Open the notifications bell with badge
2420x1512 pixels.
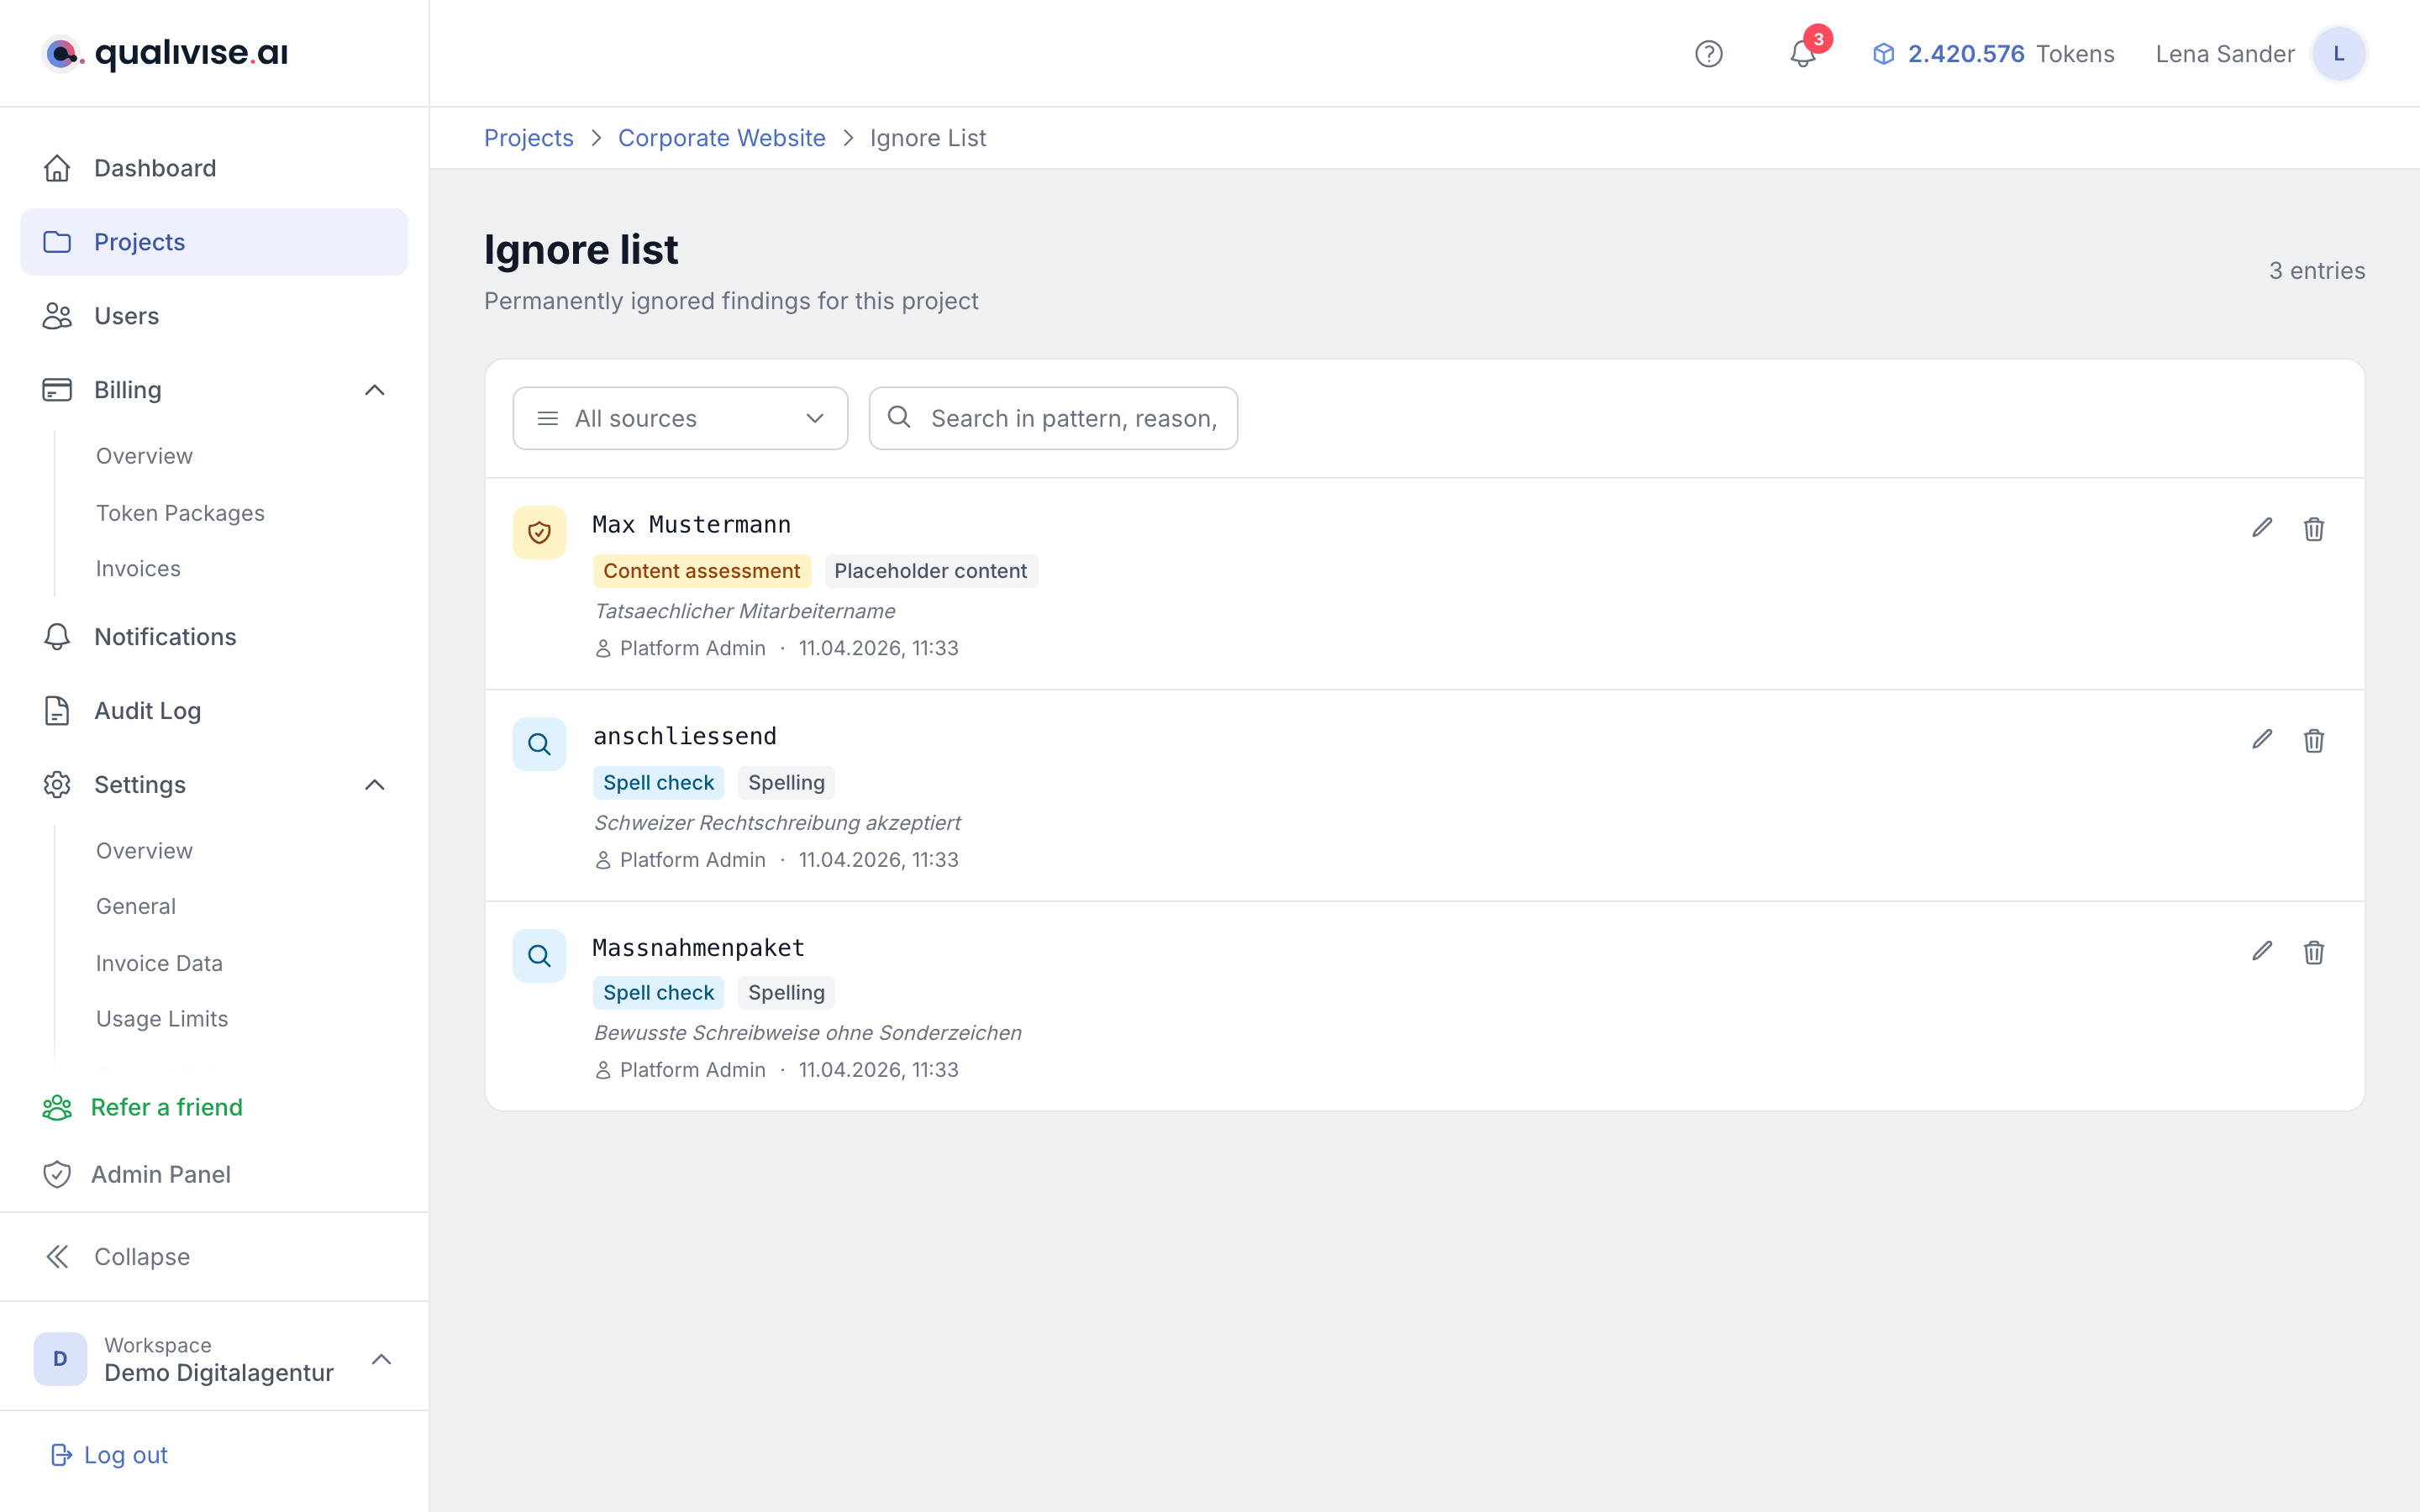pos(1803,54)
